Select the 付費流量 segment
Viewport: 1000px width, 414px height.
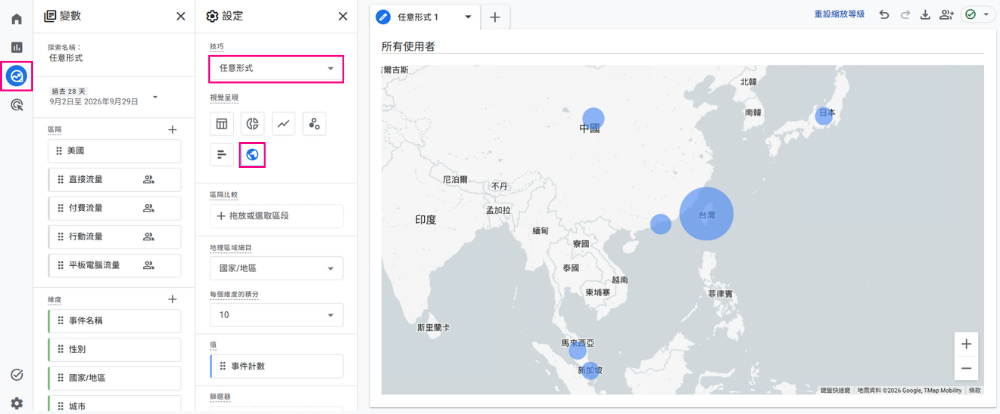[x=115, y=208]
